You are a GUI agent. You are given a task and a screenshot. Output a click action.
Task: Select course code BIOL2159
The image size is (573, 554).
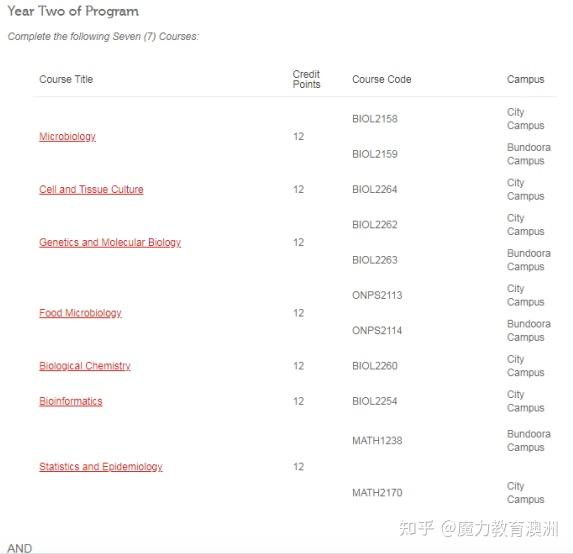(x=375, y=154)
